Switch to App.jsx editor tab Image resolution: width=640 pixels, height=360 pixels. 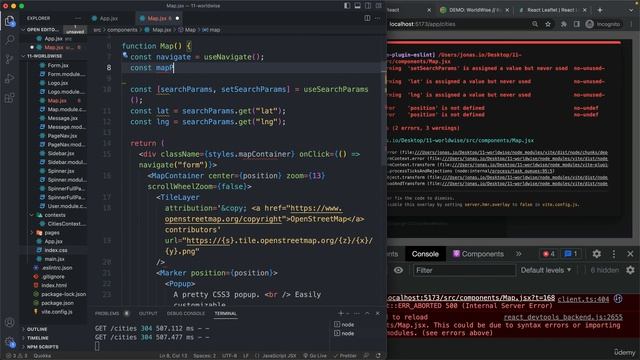point(109,18)
